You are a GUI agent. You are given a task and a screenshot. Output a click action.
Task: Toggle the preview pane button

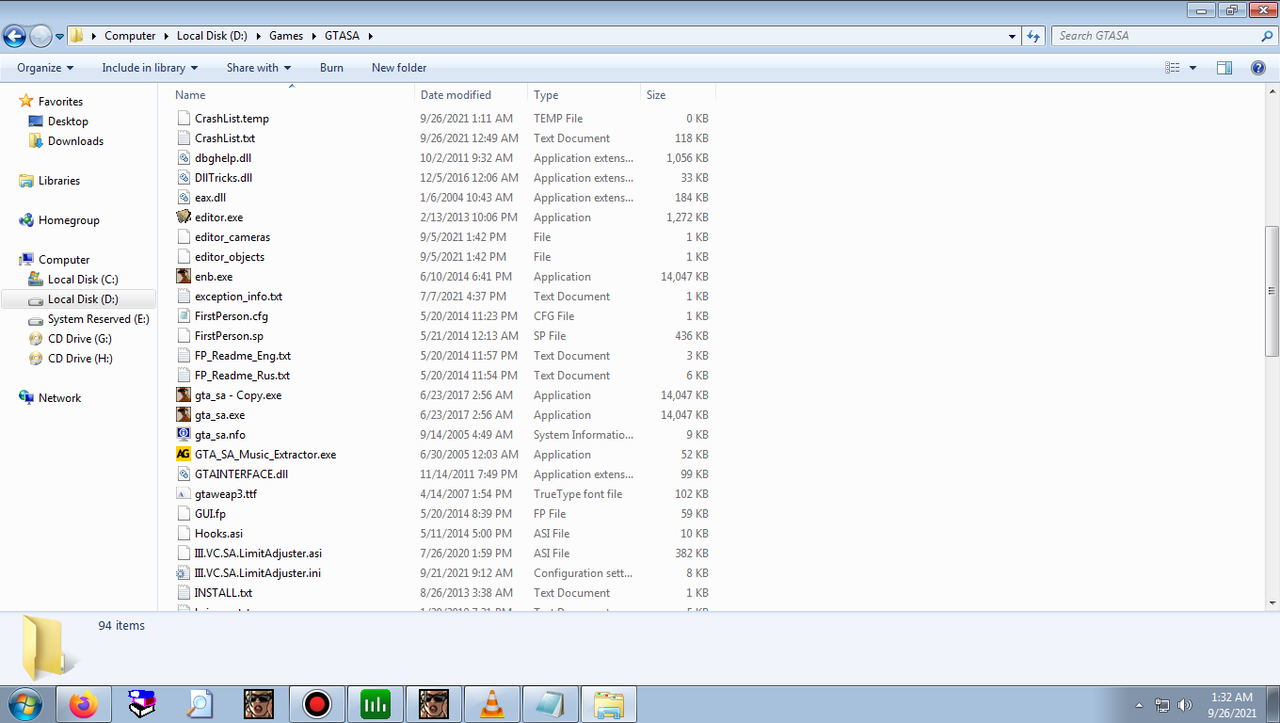(x=1224, y=68)
